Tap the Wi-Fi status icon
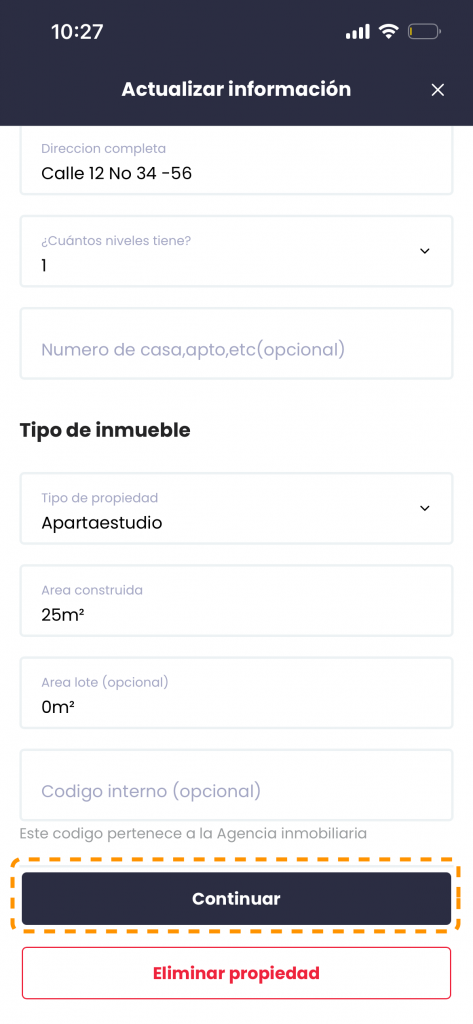Image resolution: width=473 pixels, height=1024 pixels. point(389,31)
